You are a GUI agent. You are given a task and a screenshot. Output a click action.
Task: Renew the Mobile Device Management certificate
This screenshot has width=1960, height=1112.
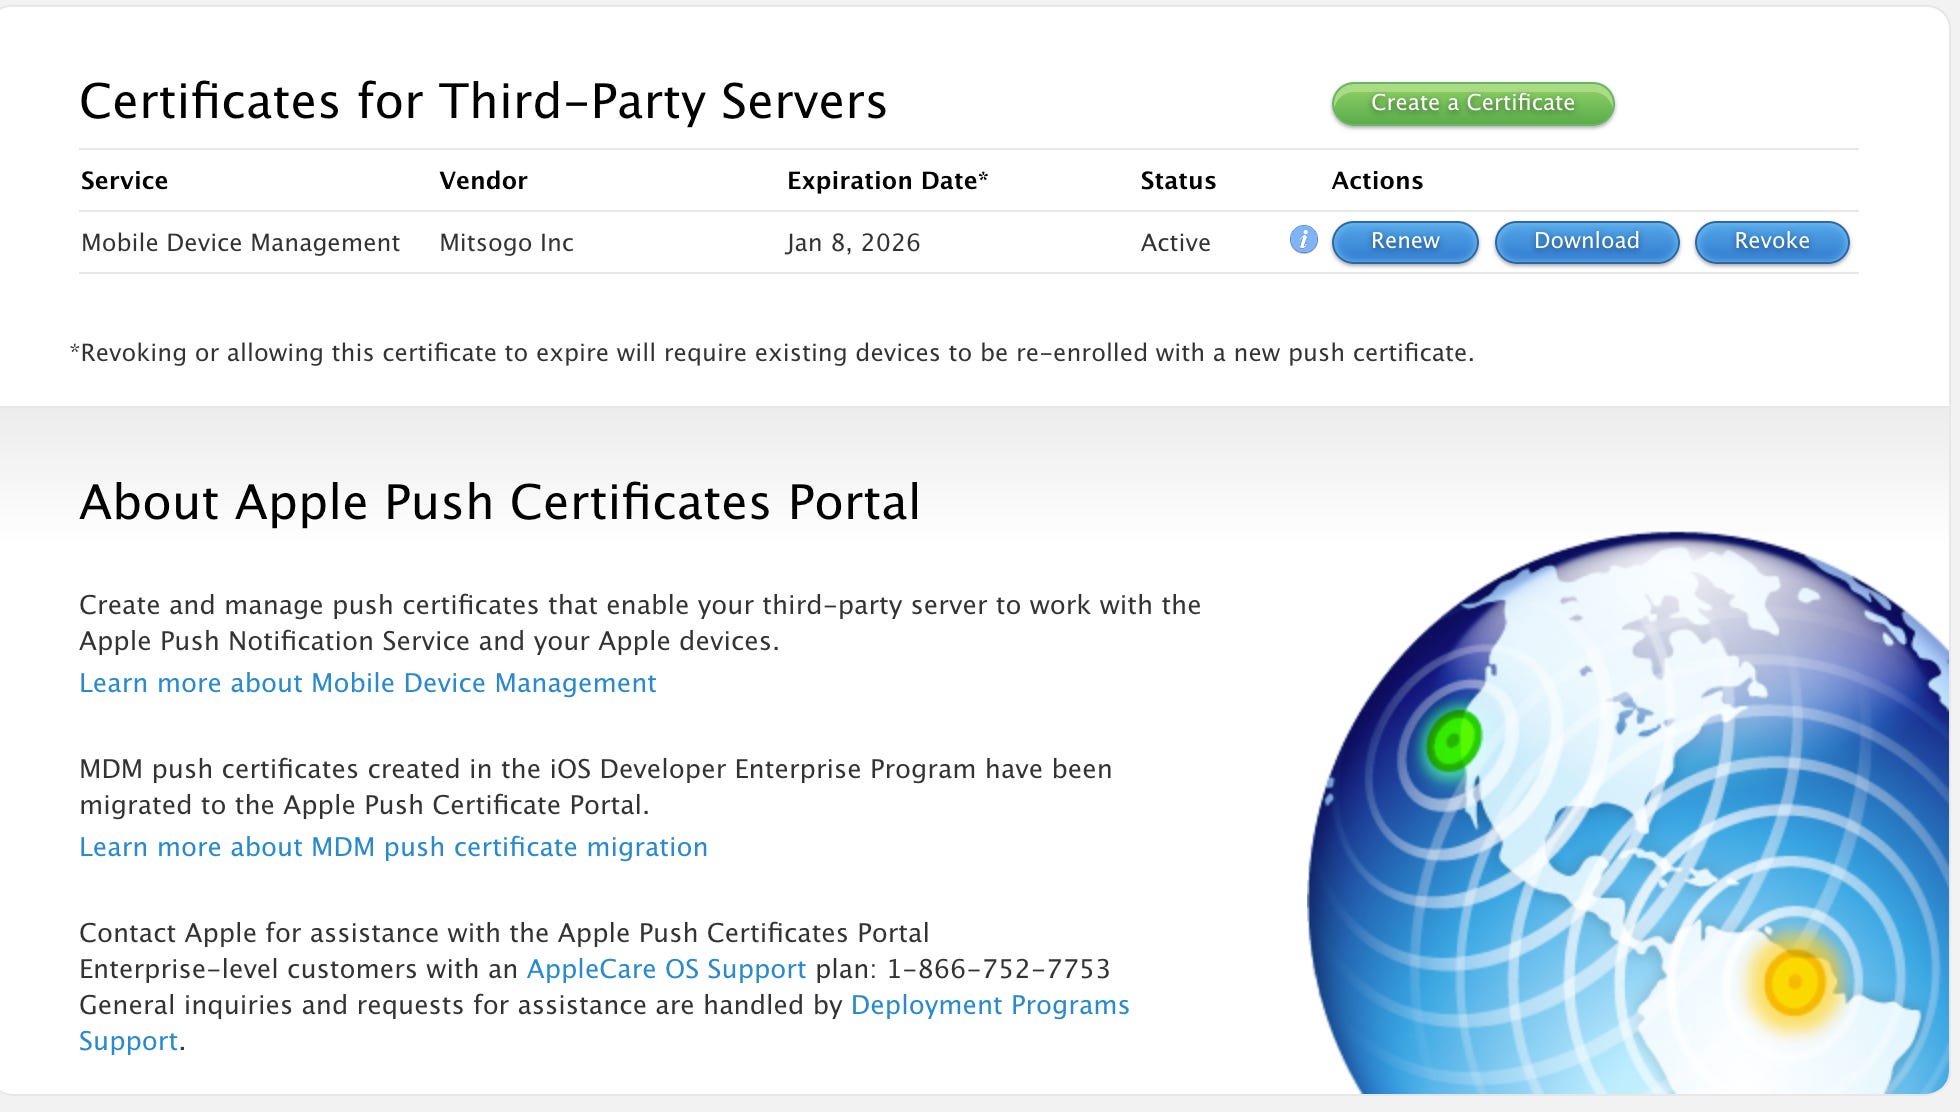[x=1404, y=241]
